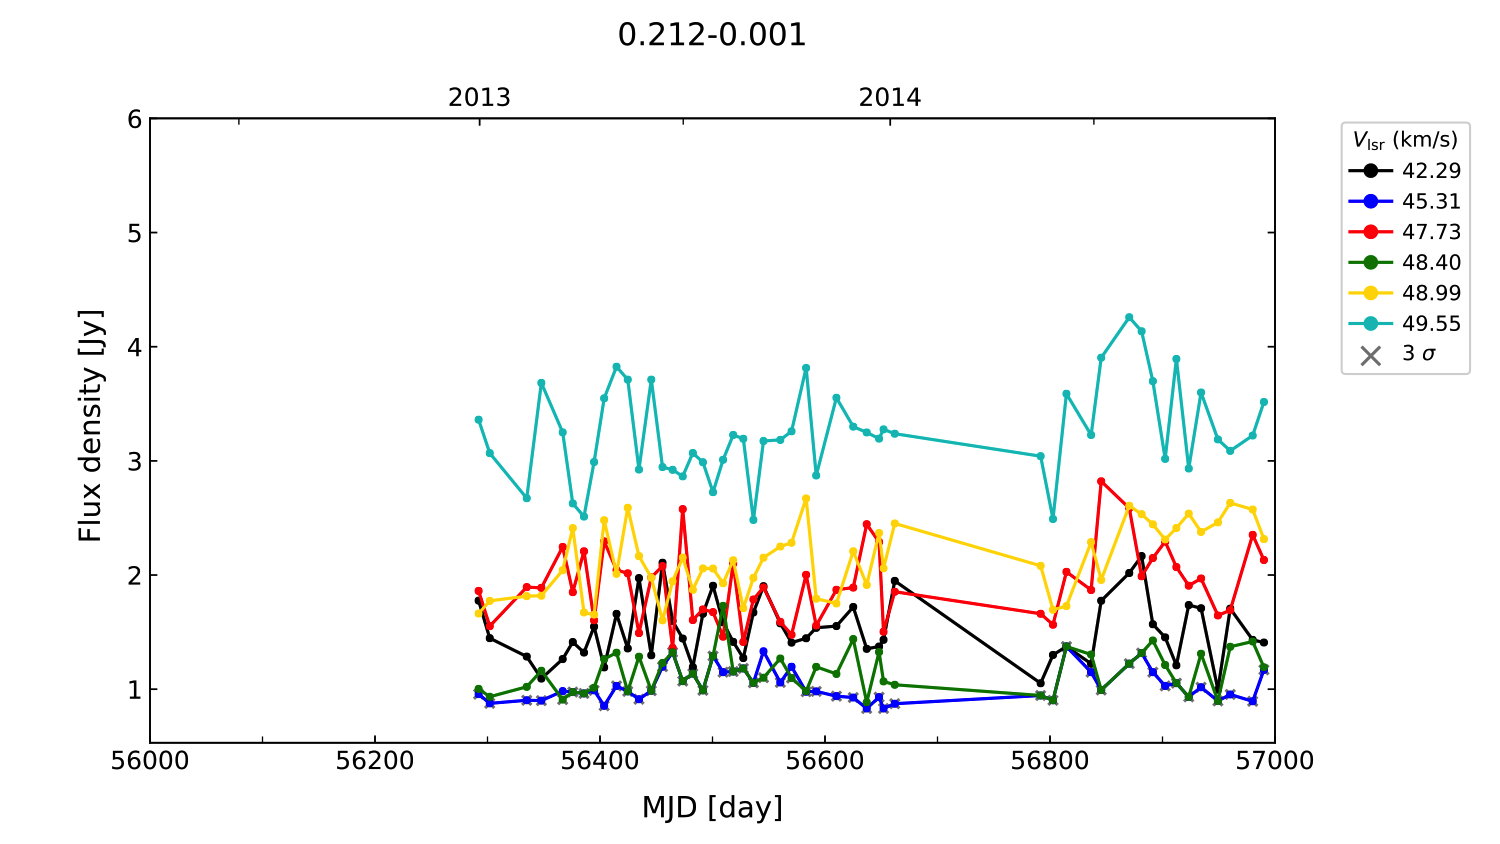Click the 6 tick label on y-axis
Image resolution: width=1500 pixels, height=844 pixels.
tap(134, 119)
